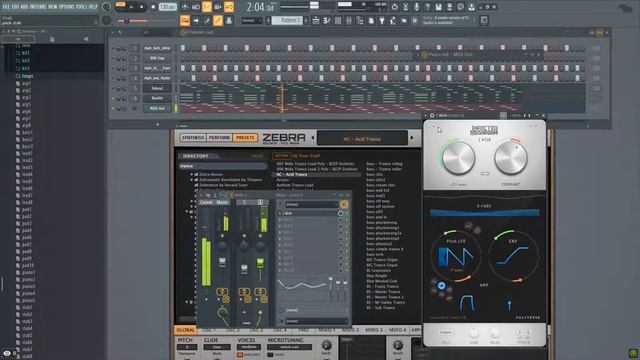Viewport: 640px width, 360px height.
Task: Open the channel rack view icon
Action: pyautogui.click(x=338, y=20)
